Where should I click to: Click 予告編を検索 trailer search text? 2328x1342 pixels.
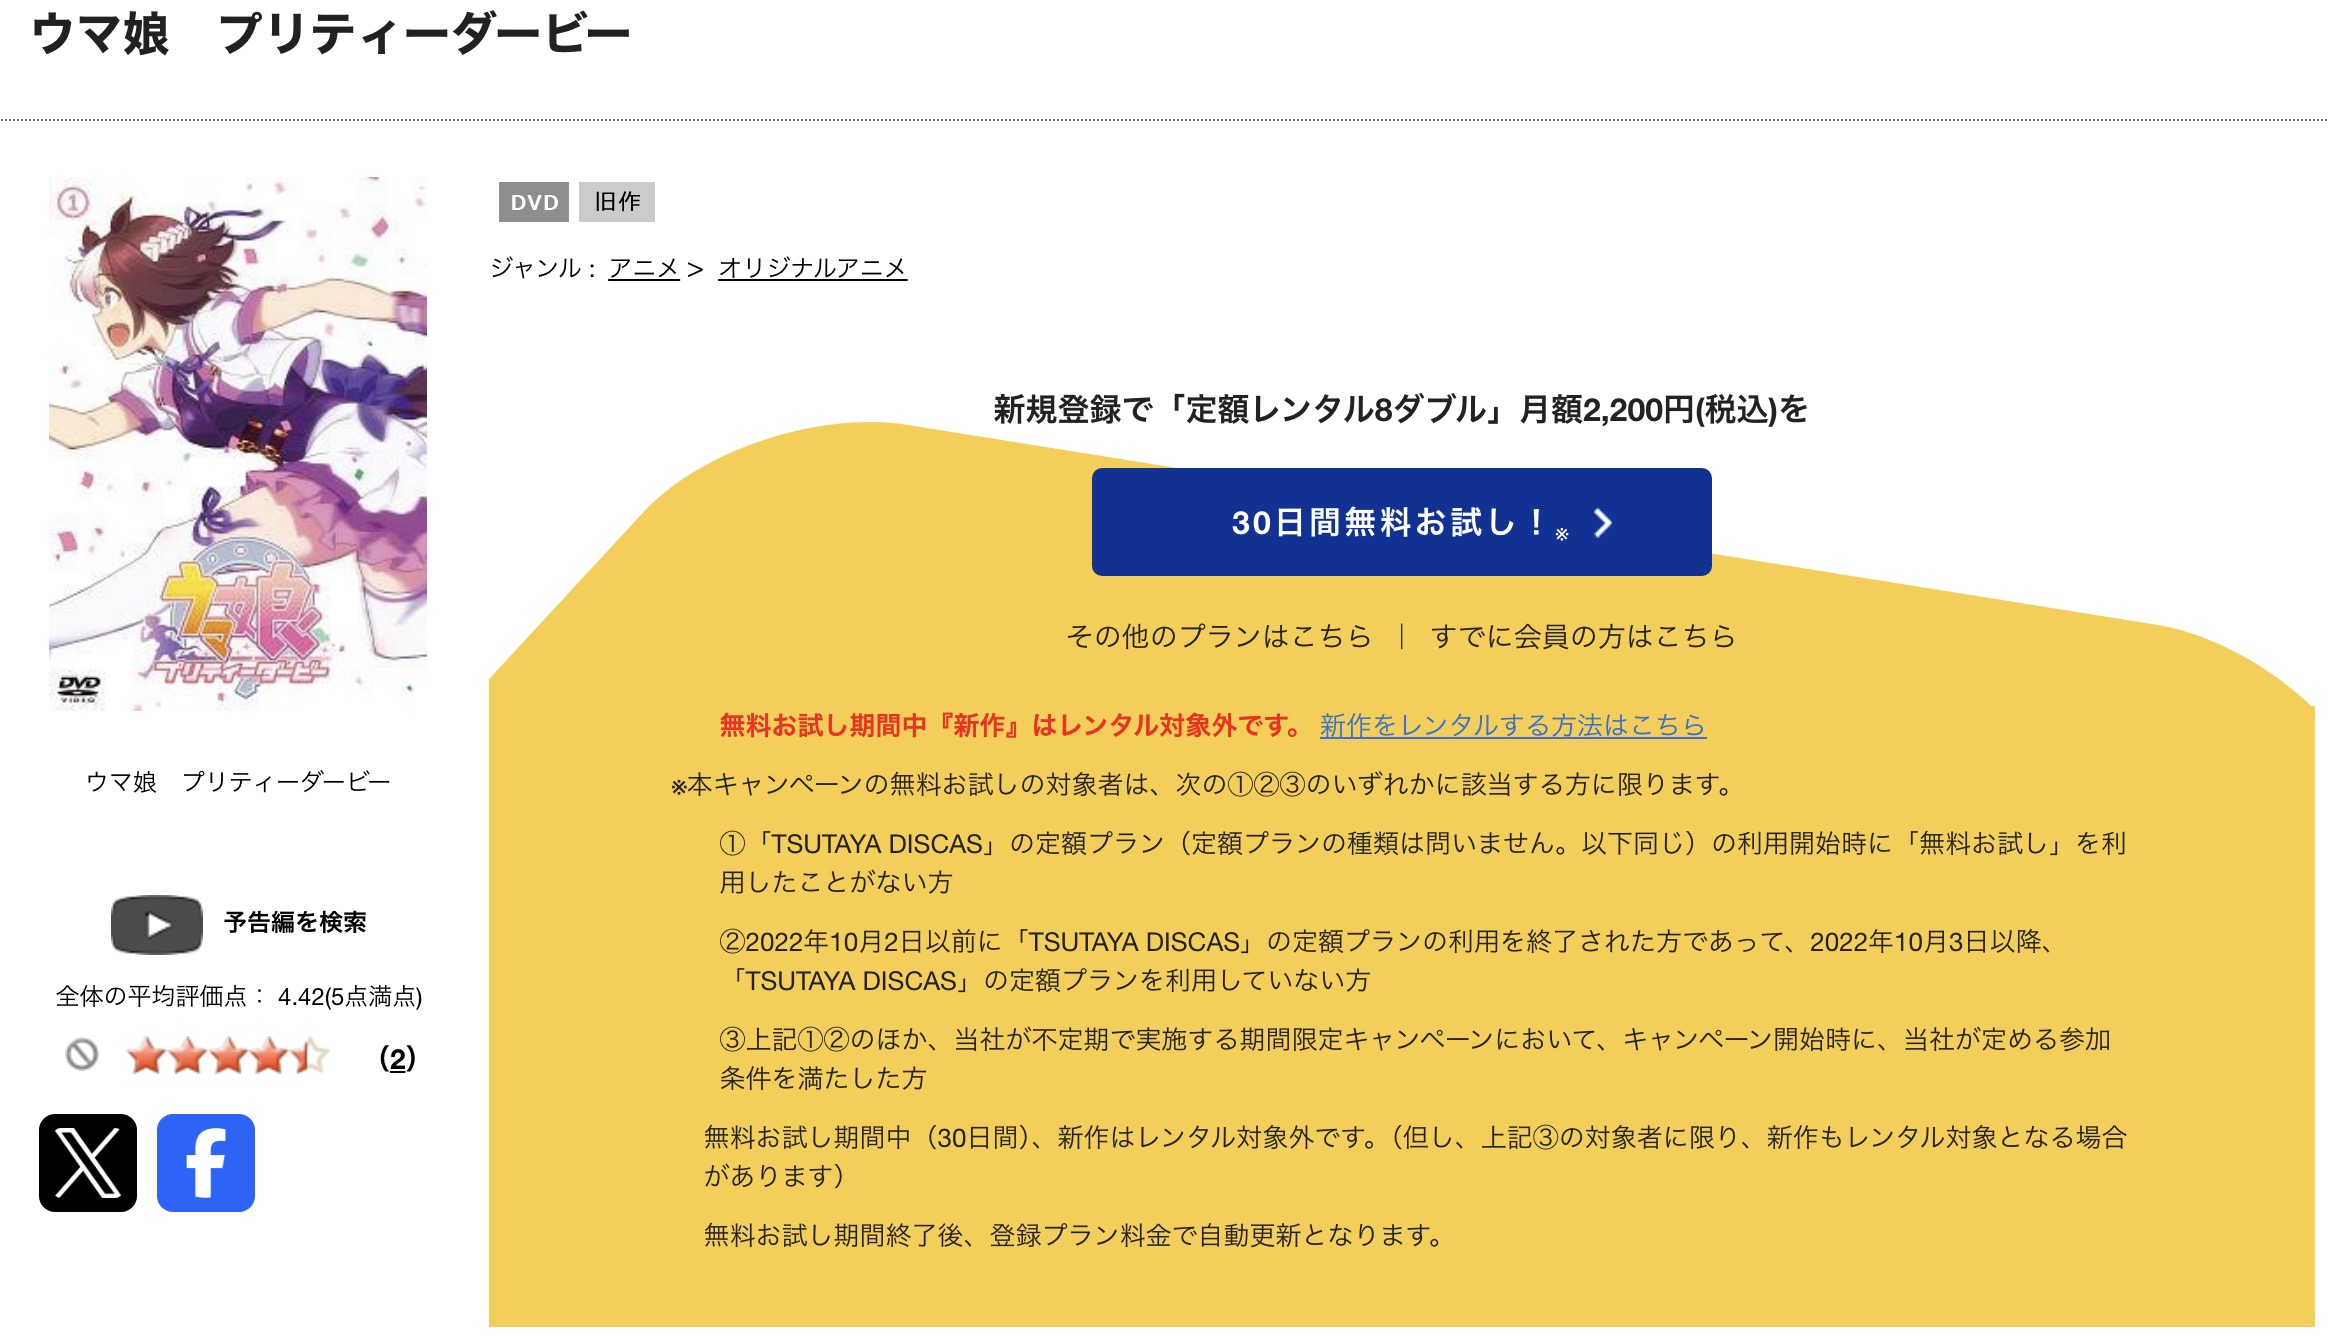coord(295,922)
